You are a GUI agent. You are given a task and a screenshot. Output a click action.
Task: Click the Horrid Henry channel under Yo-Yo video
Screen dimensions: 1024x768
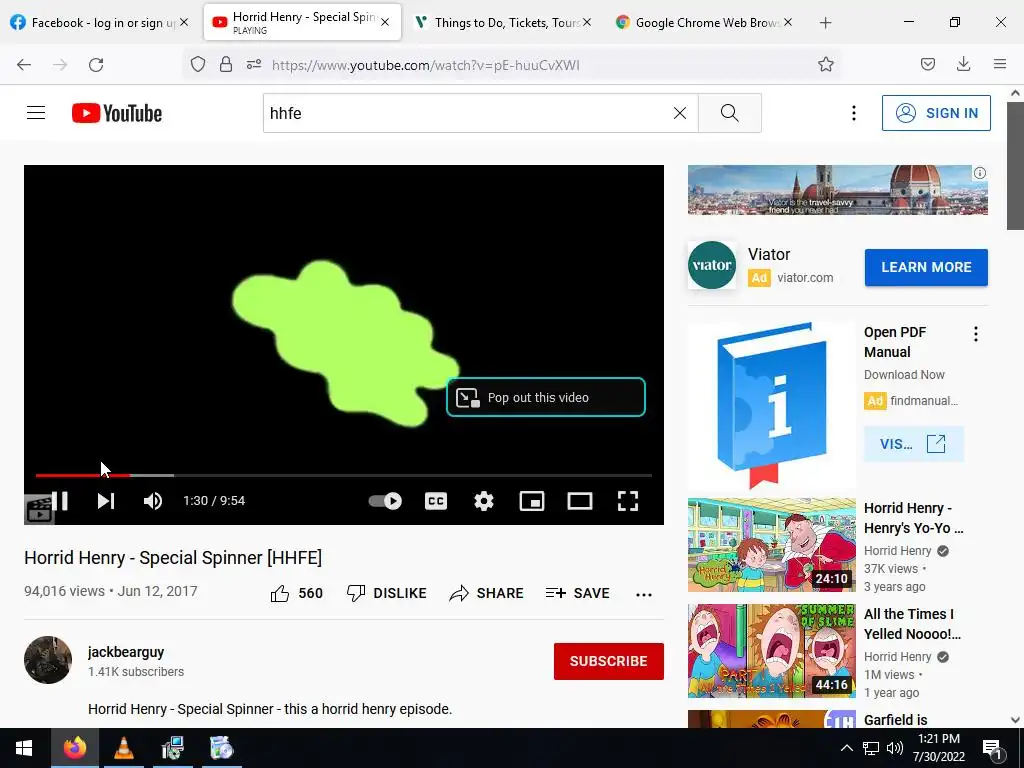pyautogui.click(x=897, y=551)
